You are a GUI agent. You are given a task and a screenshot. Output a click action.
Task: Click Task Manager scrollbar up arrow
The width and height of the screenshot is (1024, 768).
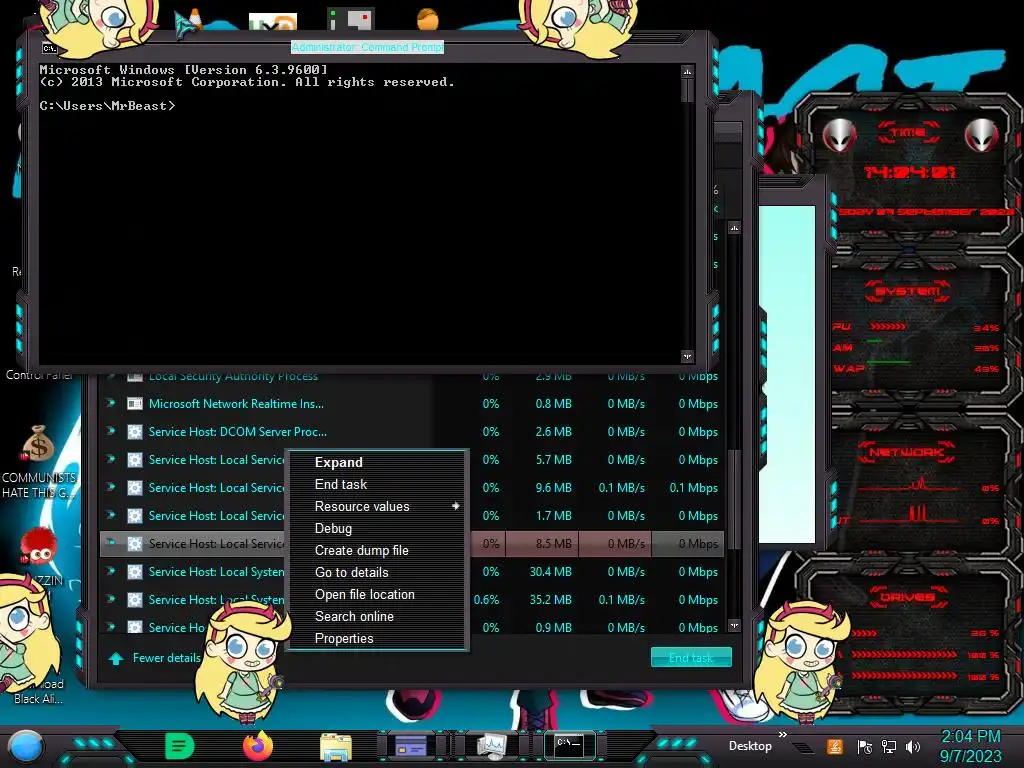tap(734, 228)
